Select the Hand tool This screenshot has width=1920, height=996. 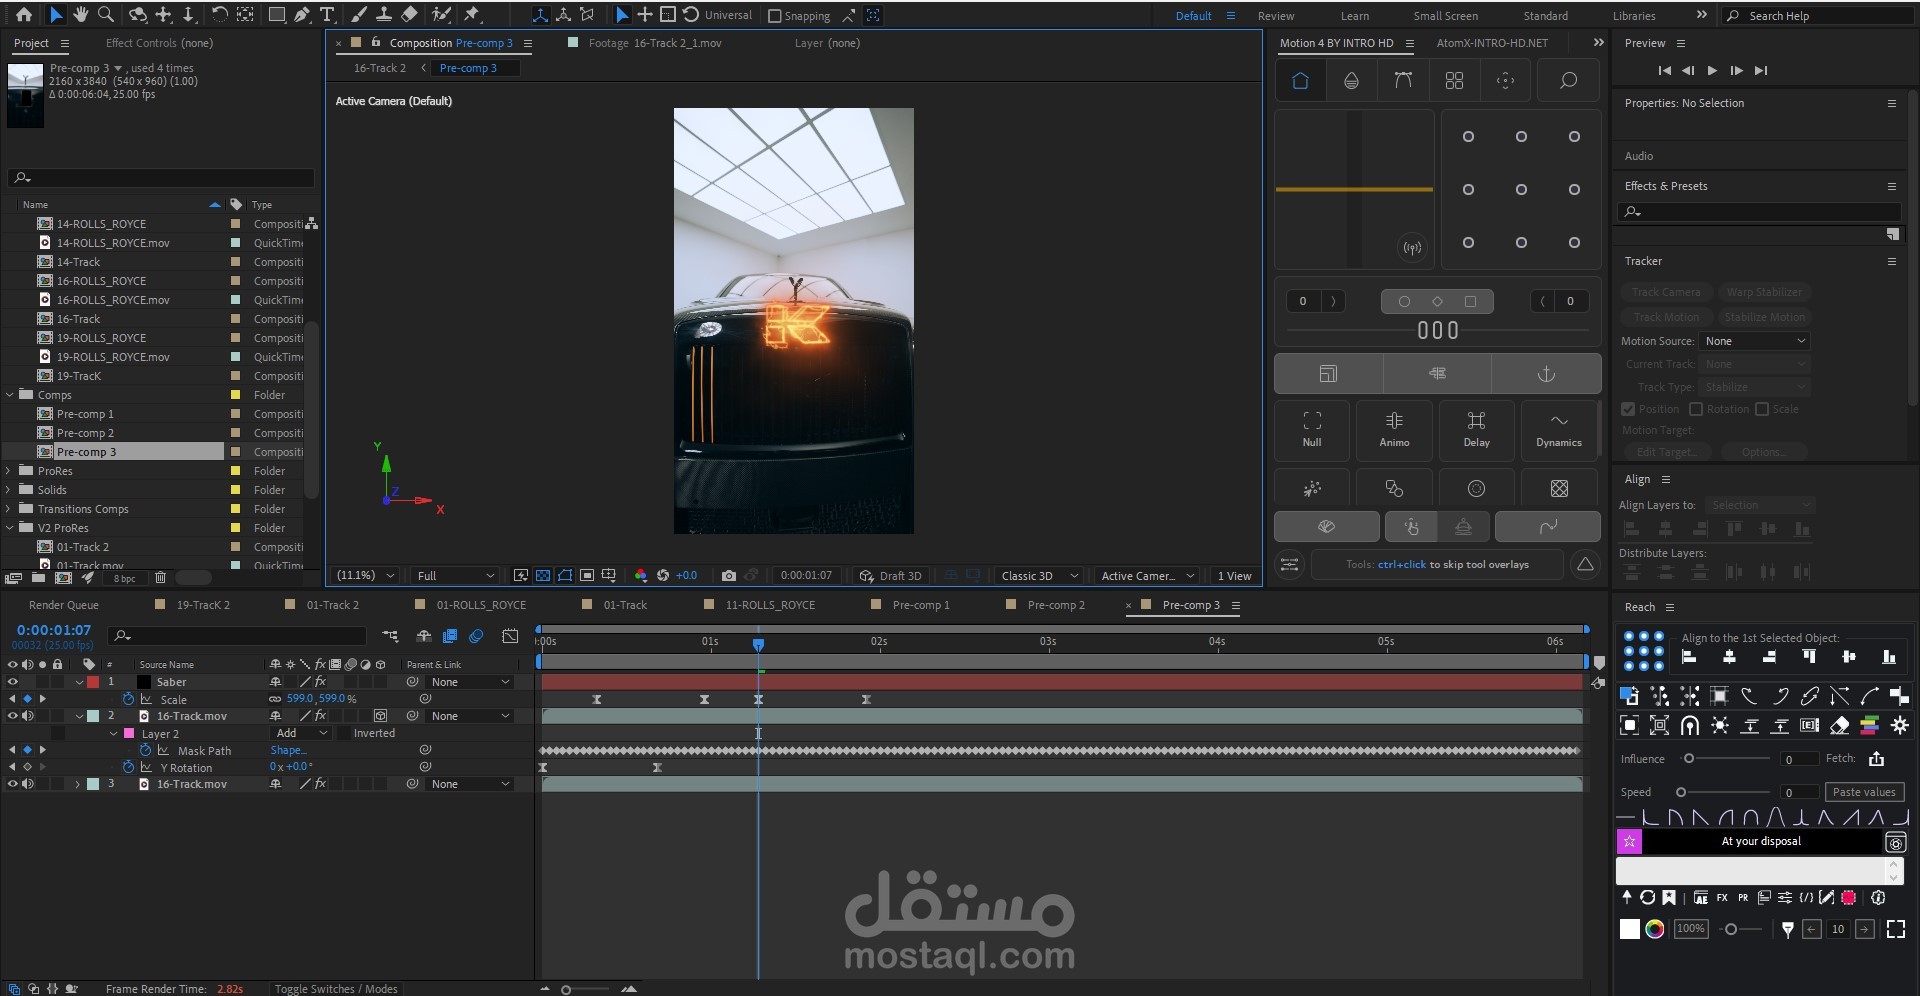tap(80, 15)
